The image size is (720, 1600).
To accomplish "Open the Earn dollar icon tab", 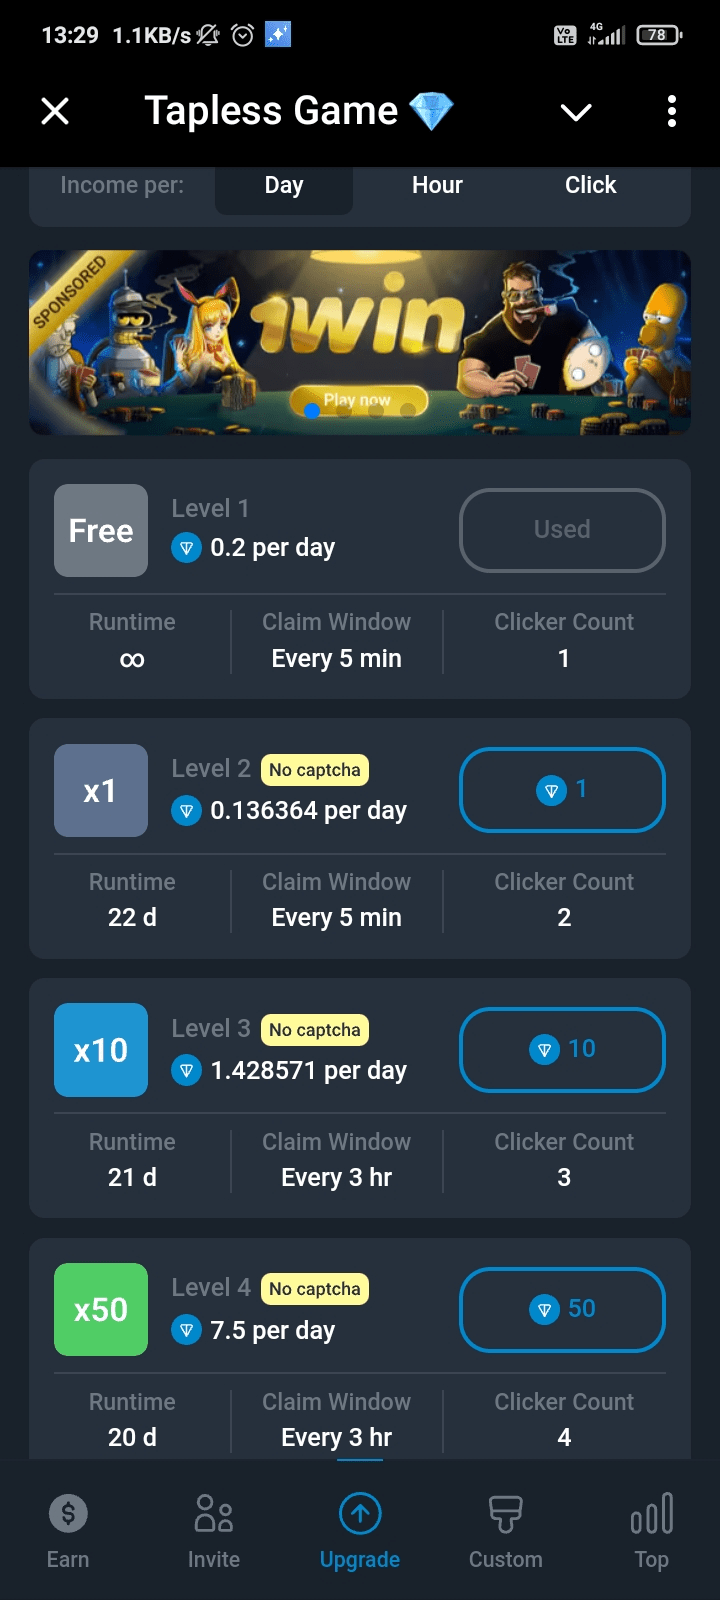I will 68,1514.
